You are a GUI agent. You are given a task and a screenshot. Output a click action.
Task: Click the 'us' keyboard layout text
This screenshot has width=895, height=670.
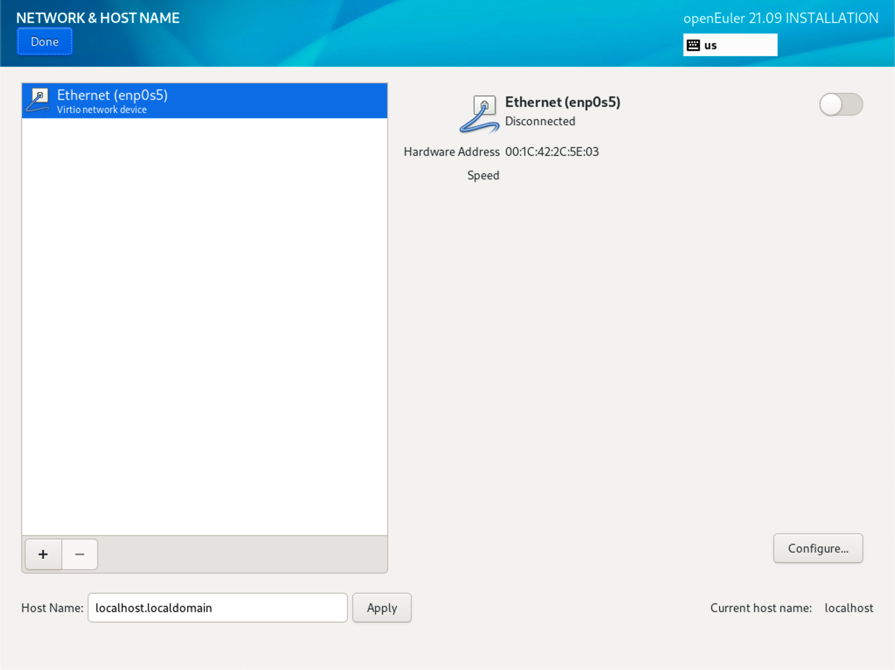711,45
